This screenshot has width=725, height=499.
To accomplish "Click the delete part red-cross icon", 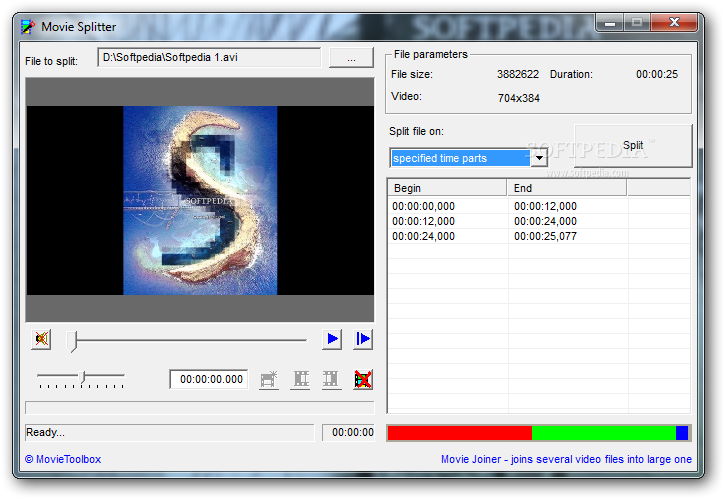I will click(x=363, y=380).
